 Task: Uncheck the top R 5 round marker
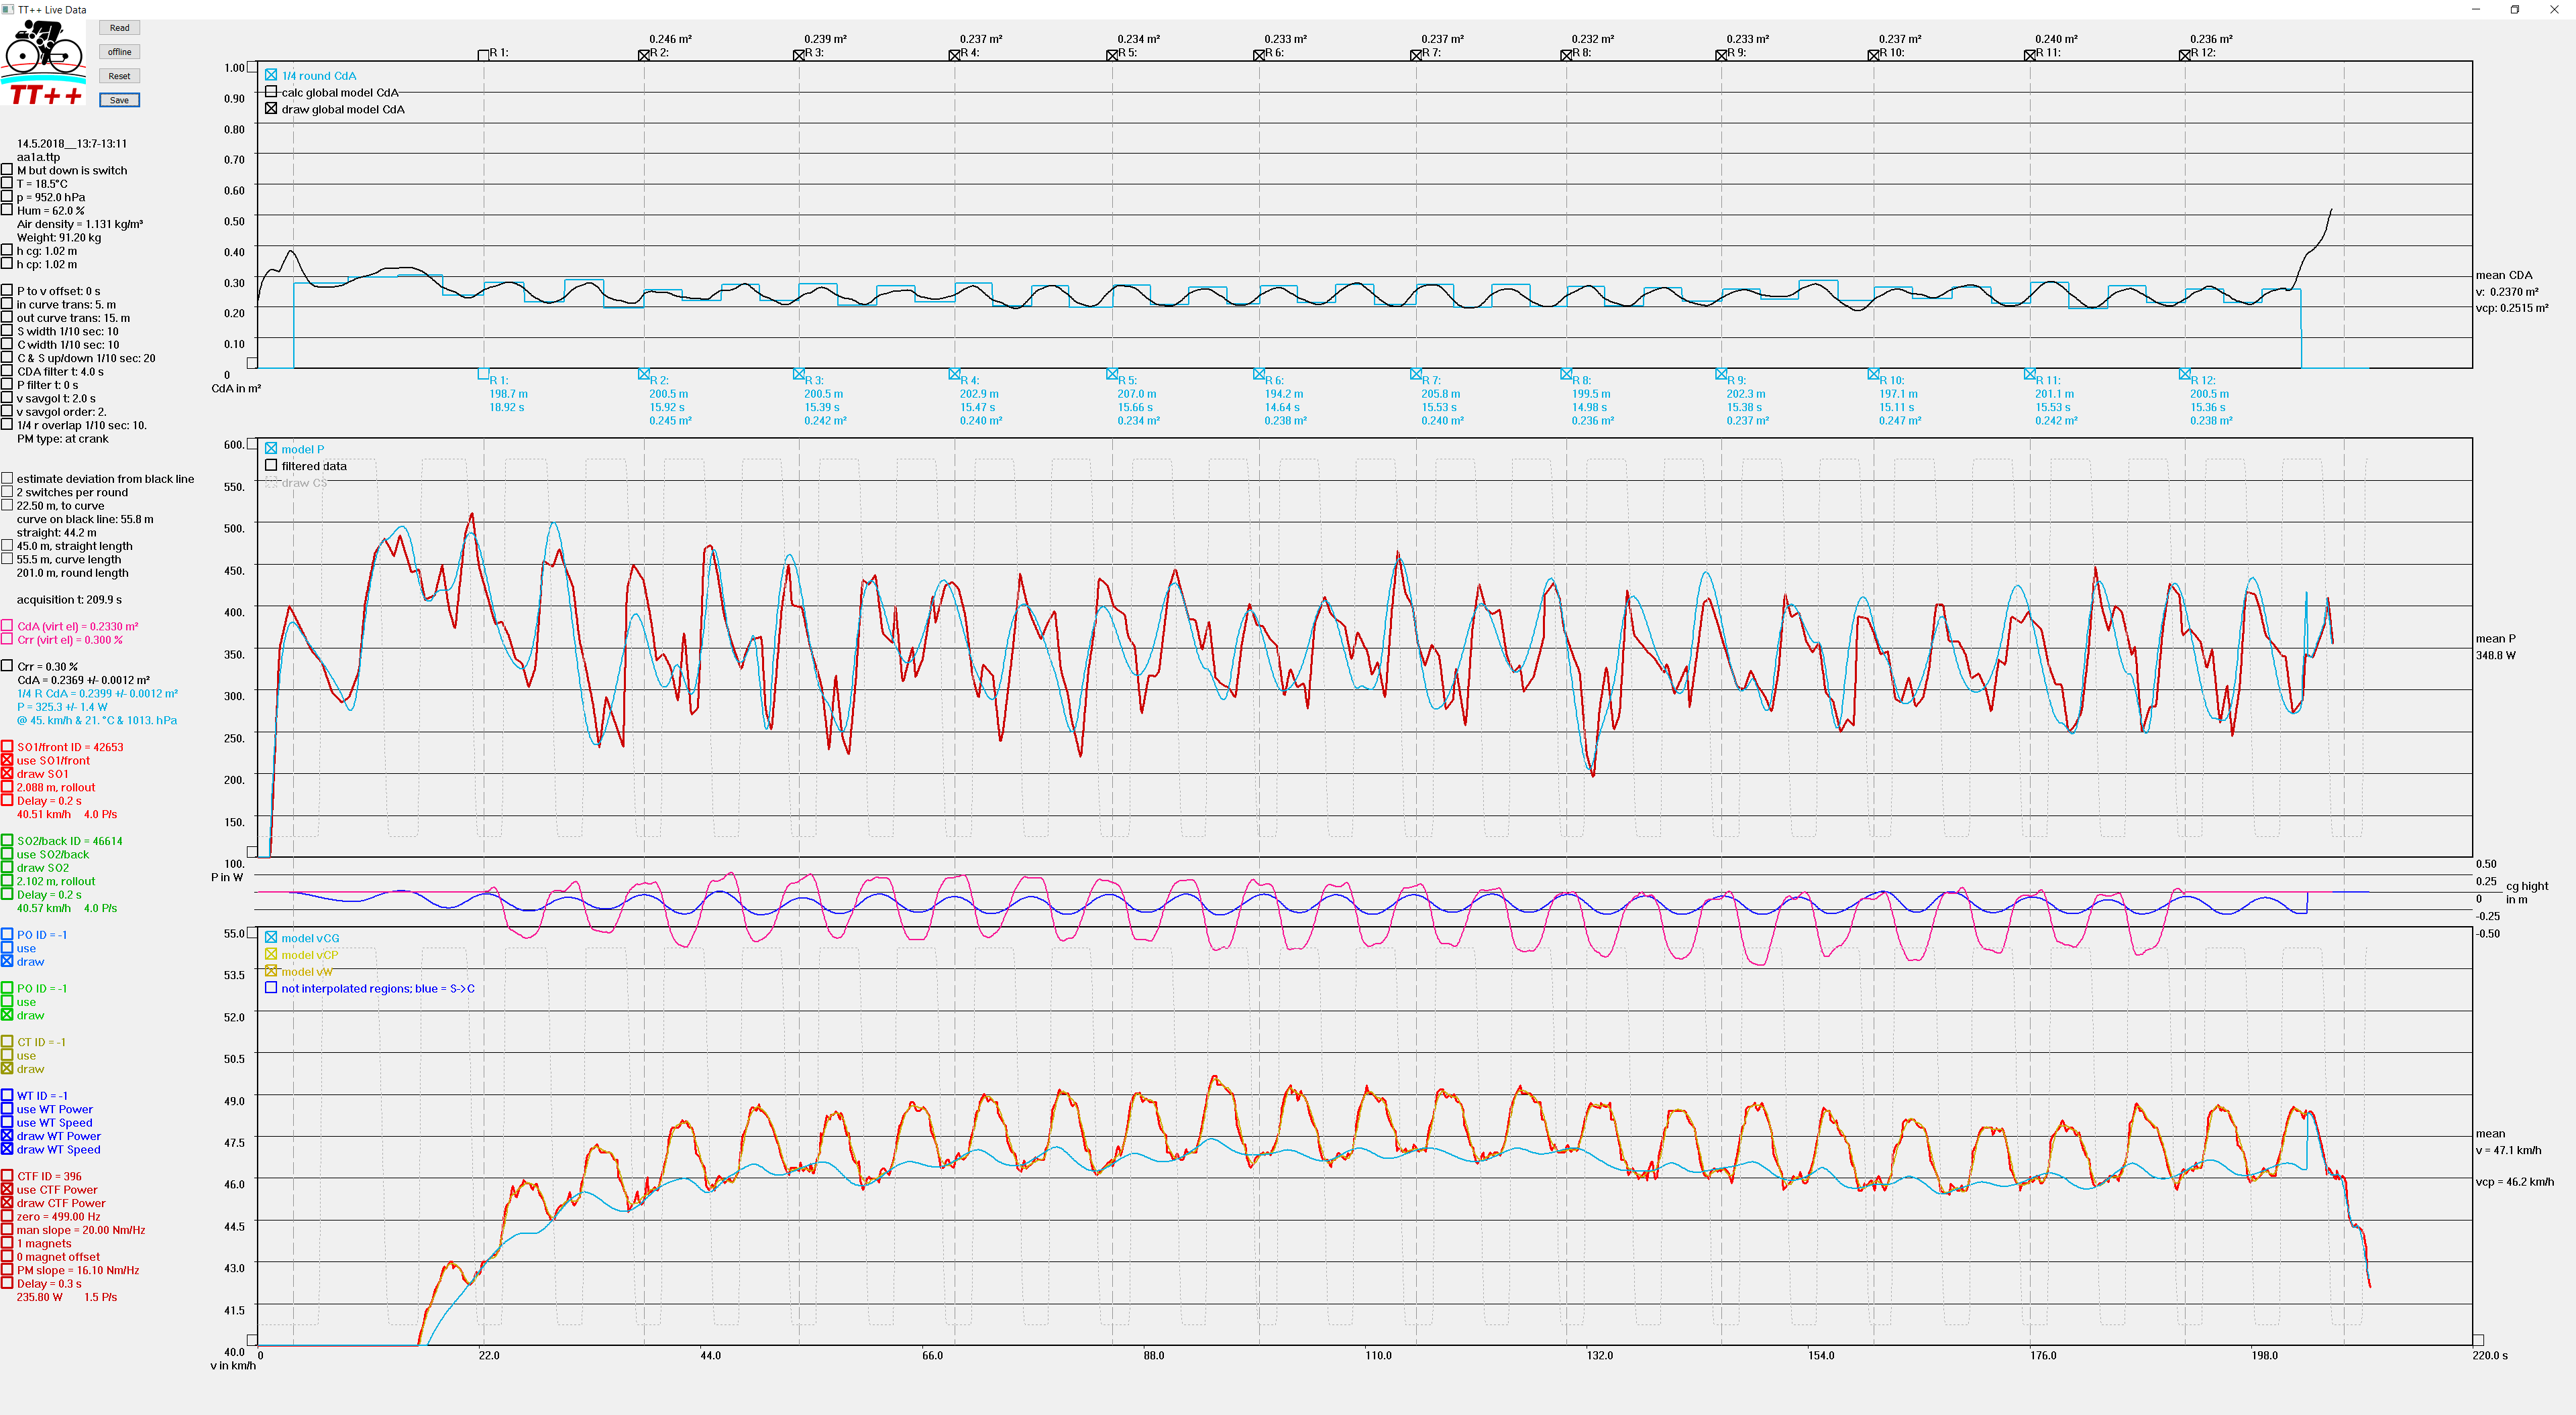click(1112, 55)
